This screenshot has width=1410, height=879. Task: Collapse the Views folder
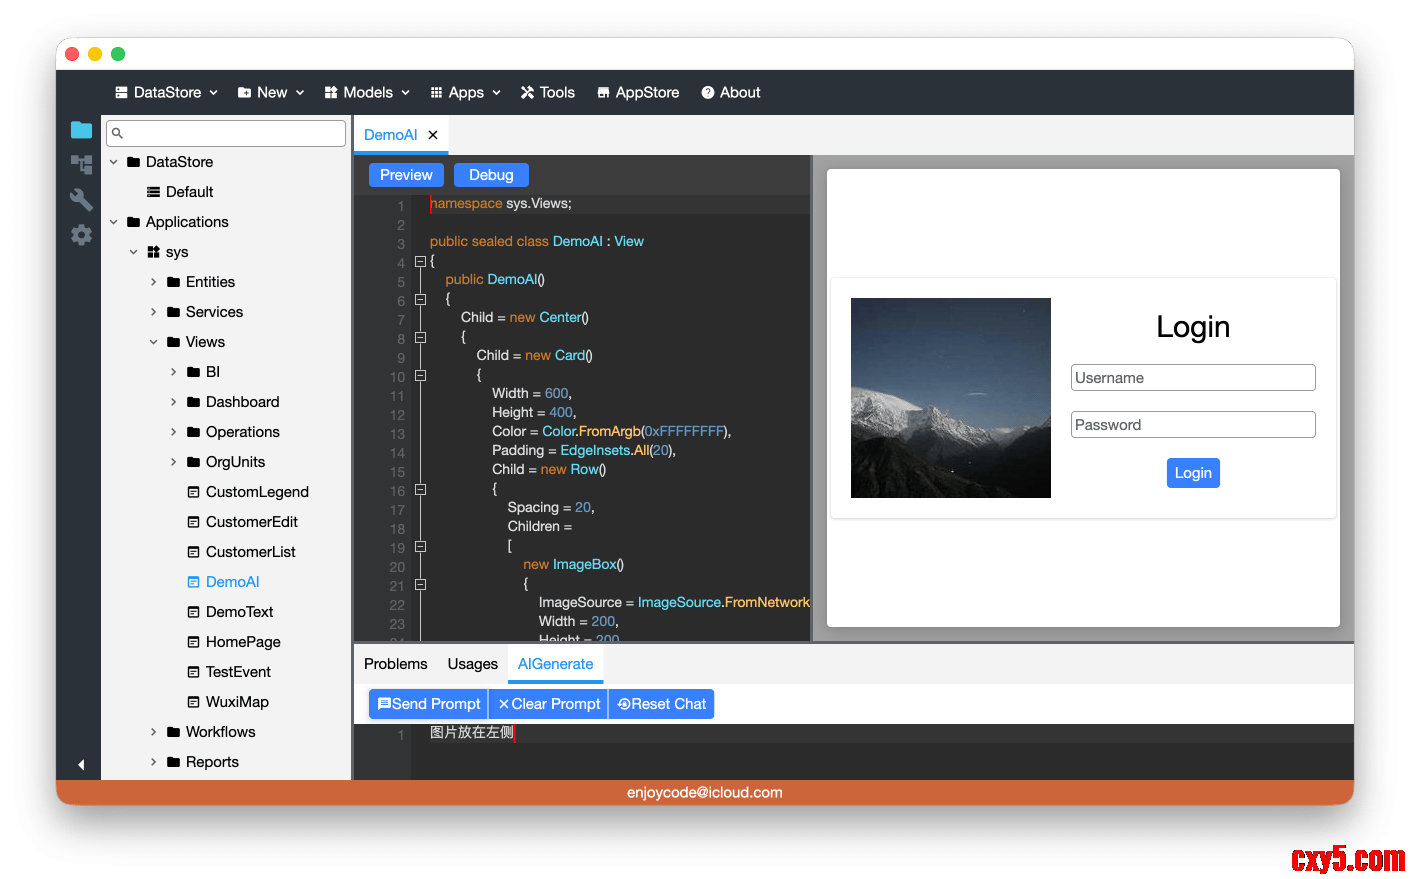[154, 342]
